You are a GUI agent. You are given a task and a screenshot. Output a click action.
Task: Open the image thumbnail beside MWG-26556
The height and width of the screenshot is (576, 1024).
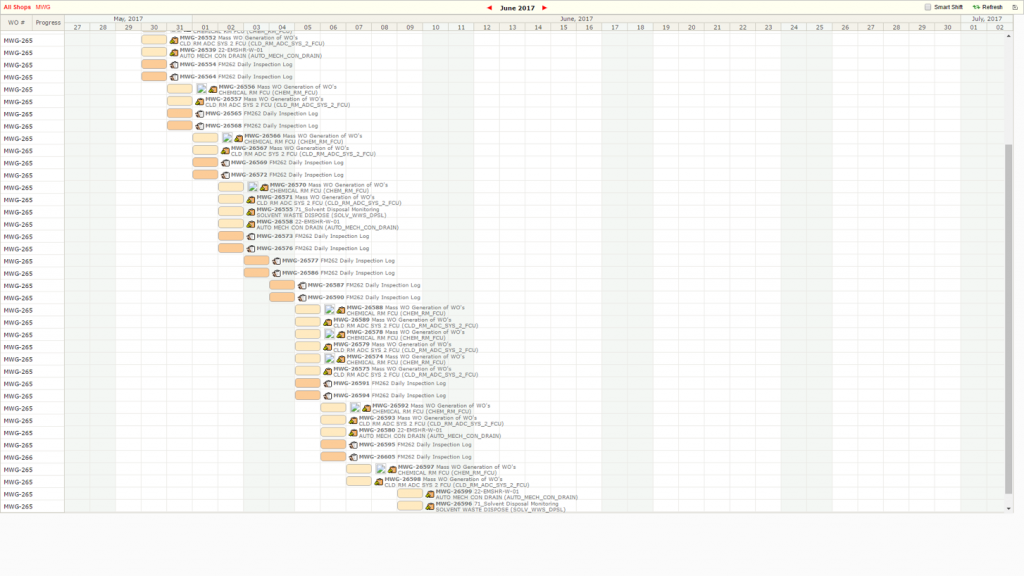202,89
